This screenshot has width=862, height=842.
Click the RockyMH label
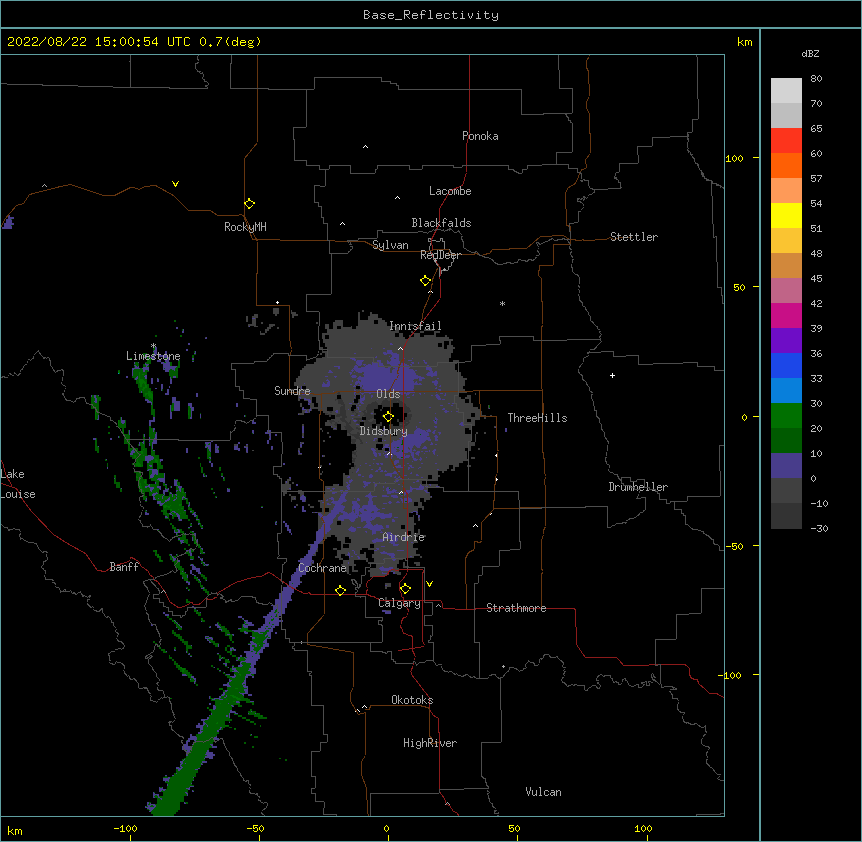coord(245,227)
